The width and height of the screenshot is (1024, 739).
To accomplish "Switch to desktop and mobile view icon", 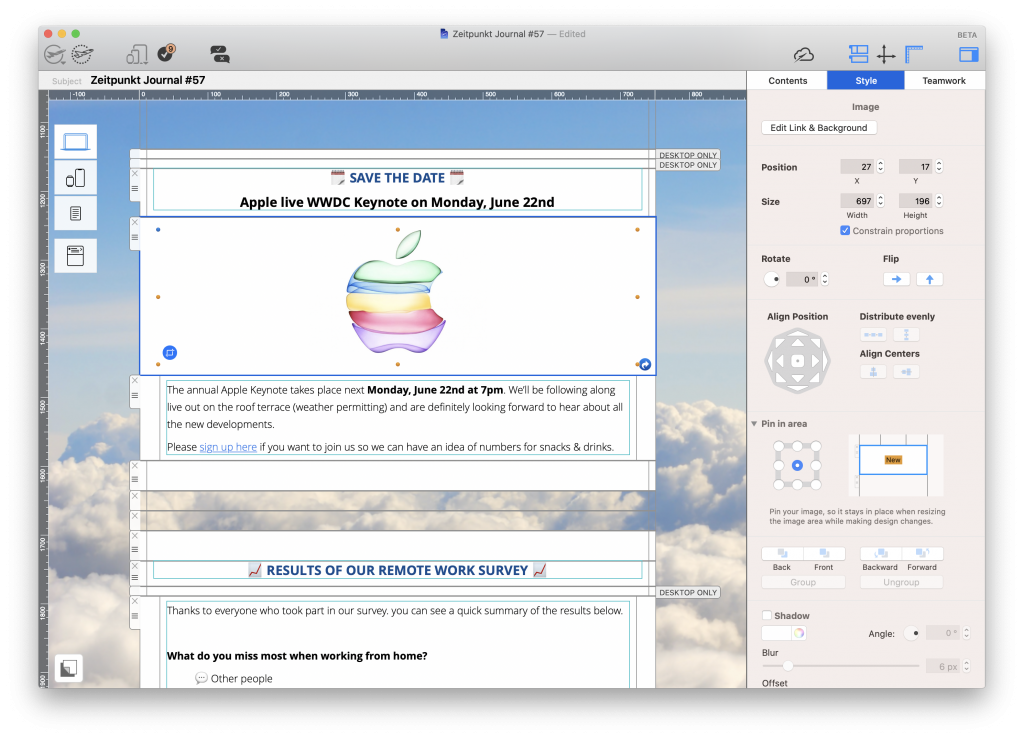I will [x=76, y=178].
